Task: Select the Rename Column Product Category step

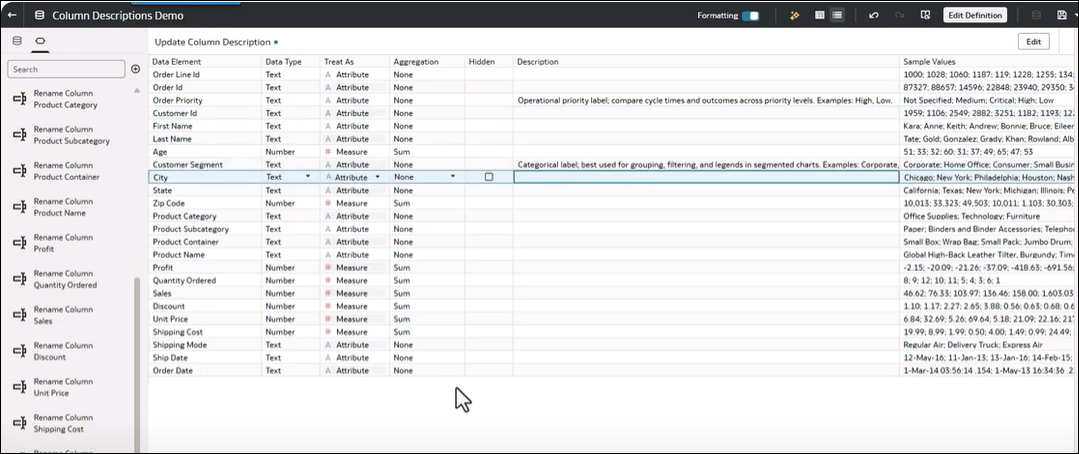Action: click(x=65, y=99)
